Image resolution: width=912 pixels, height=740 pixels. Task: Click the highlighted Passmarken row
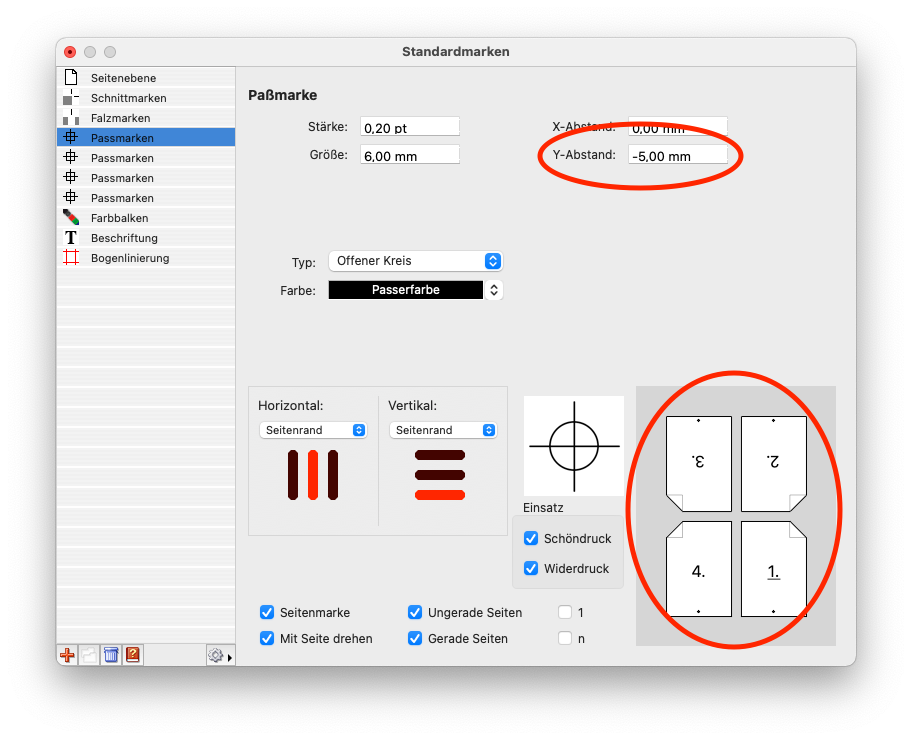click(x=146, y=137)
